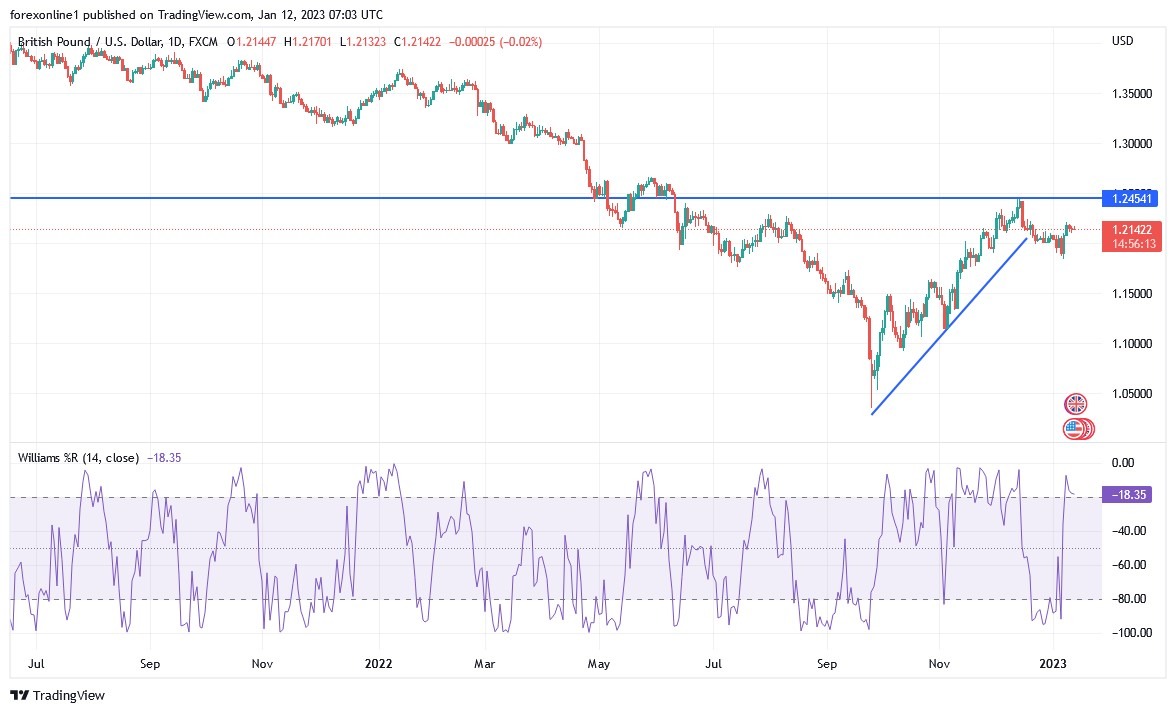Select the red 1.21422 current price label
1176x713 pixels.
click(1131, 231)
